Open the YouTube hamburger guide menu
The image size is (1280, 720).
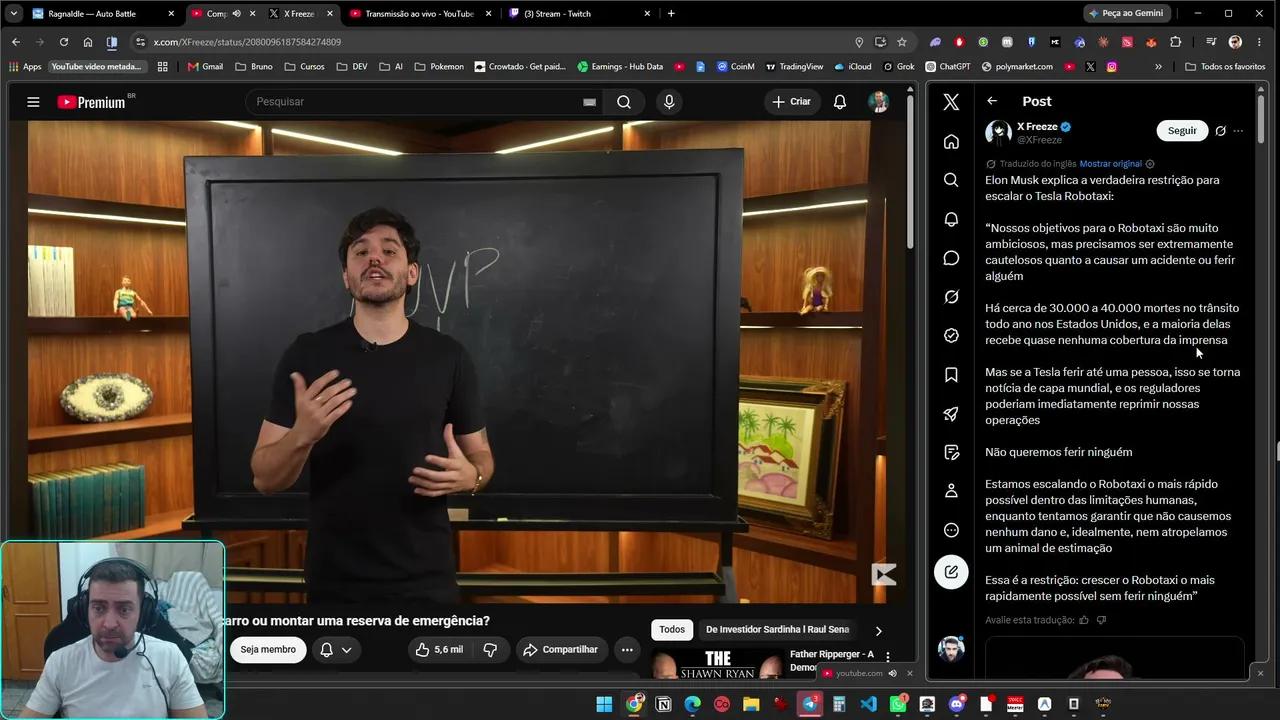[33, 102]
